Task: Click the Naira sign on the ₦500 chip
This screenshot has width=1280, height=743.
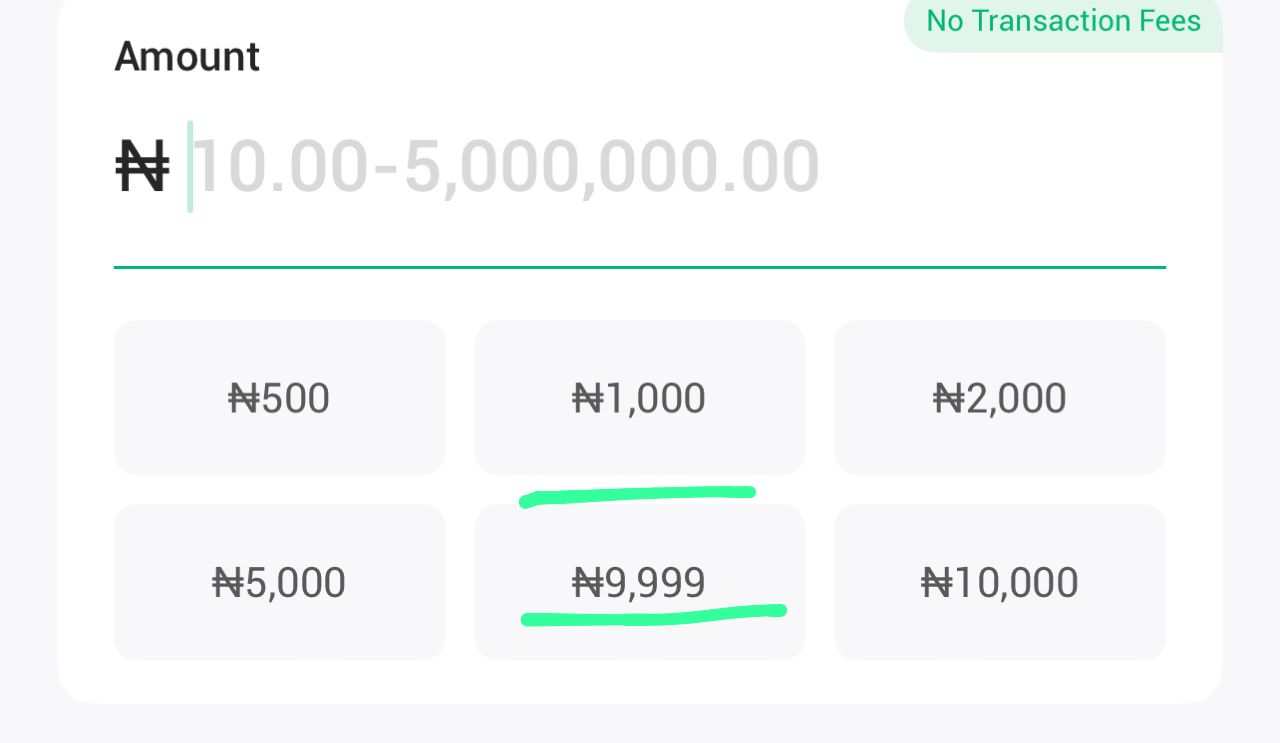Action: tap(243, 399)
